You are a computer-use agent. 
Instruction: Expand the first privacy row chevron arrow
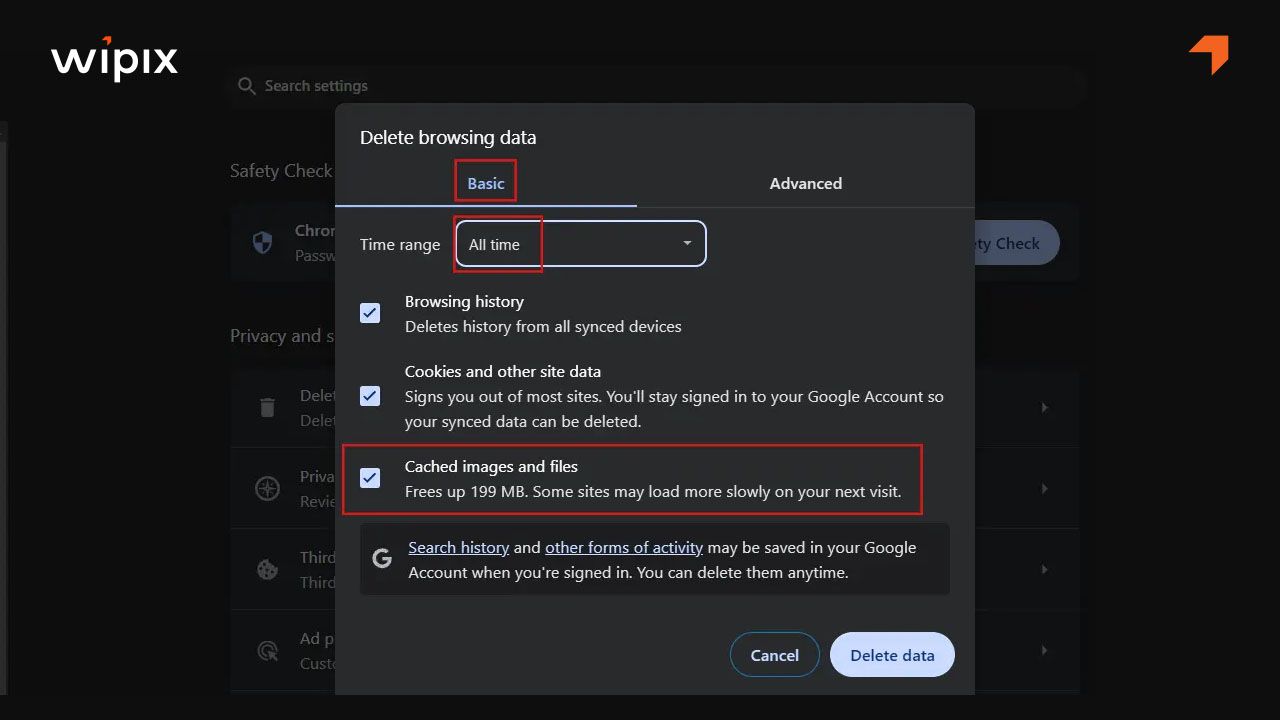coord(1045,407)
